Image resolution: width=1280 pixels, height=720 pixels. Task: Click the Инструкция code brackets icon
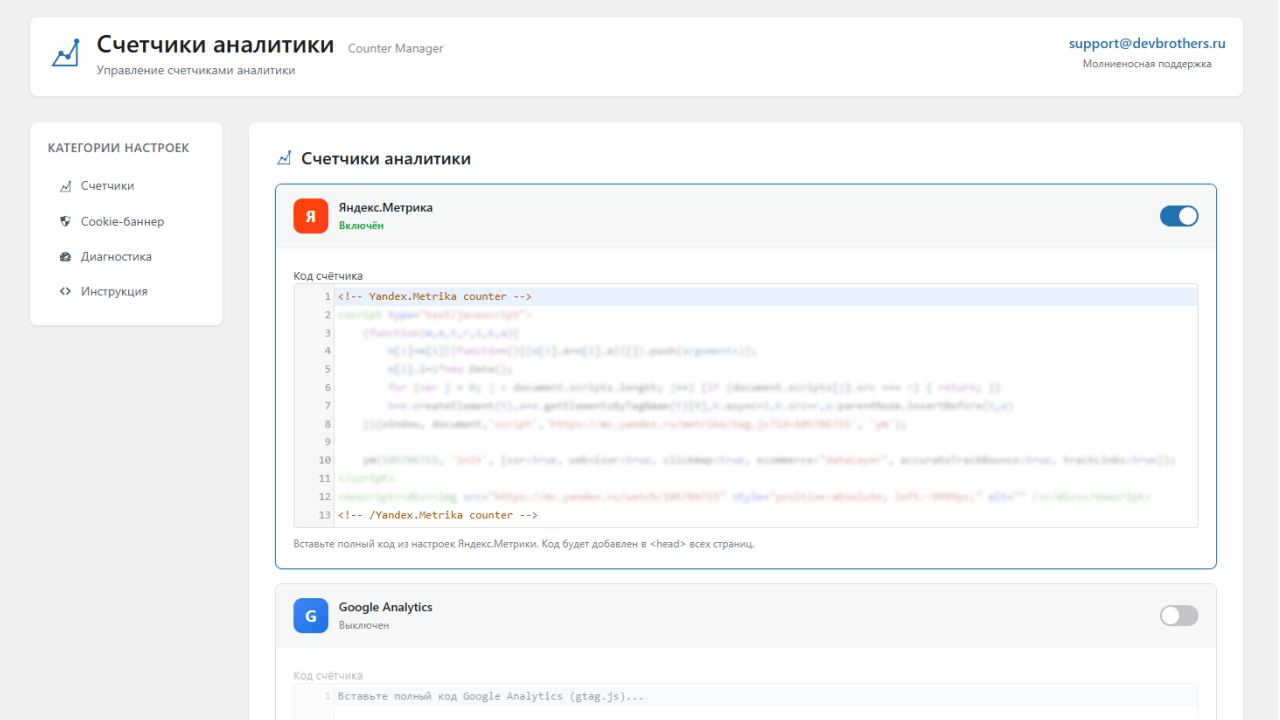65,291
